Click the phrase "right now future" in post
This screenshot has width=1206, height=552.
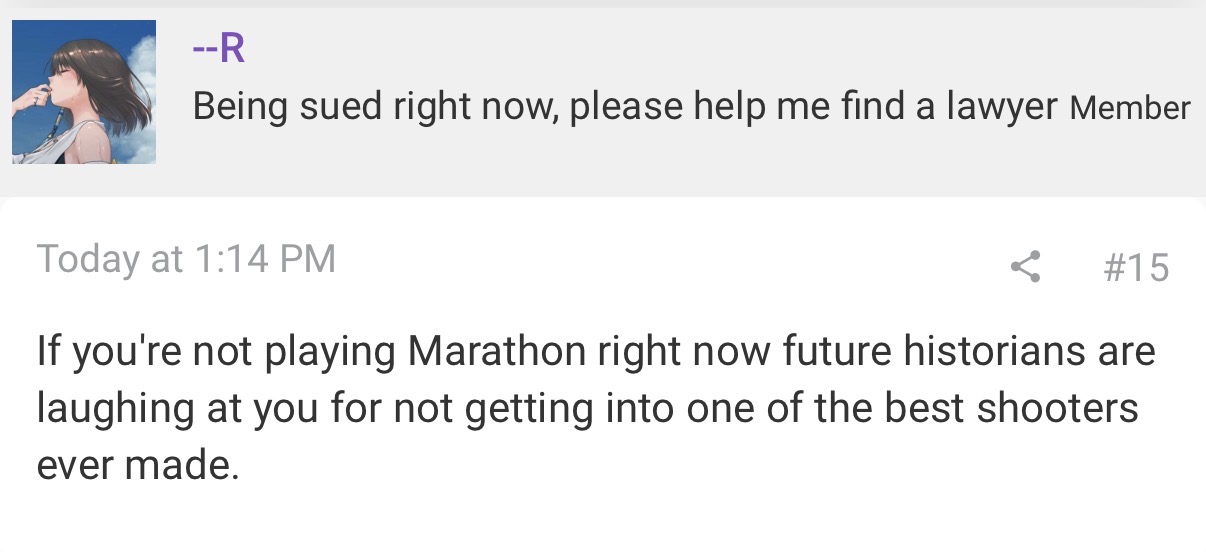click(x=732, y=352)
